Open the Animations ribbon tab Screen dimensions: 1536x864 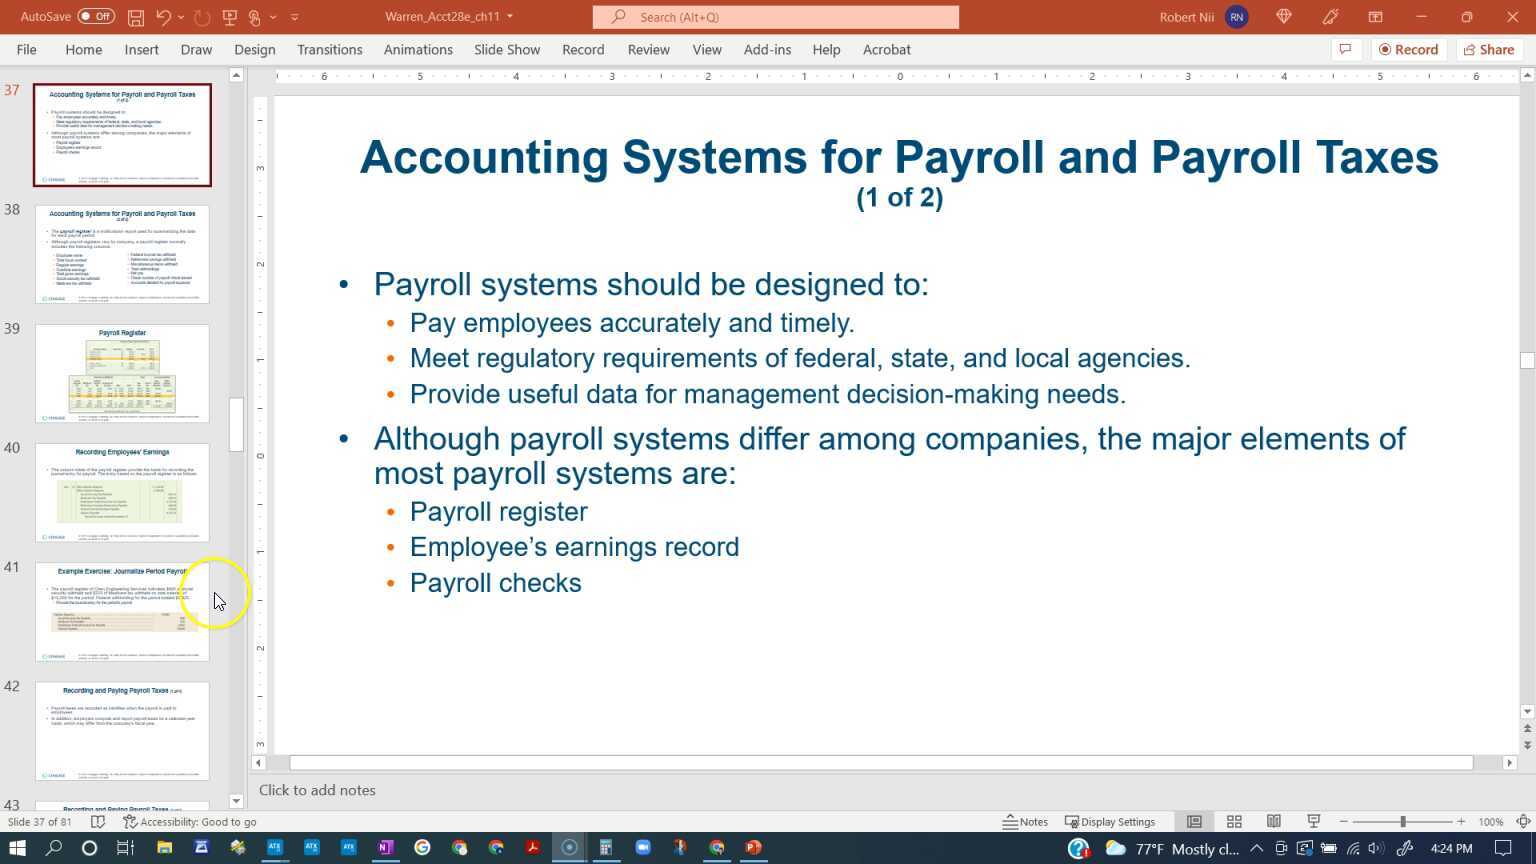pos(418,49)
